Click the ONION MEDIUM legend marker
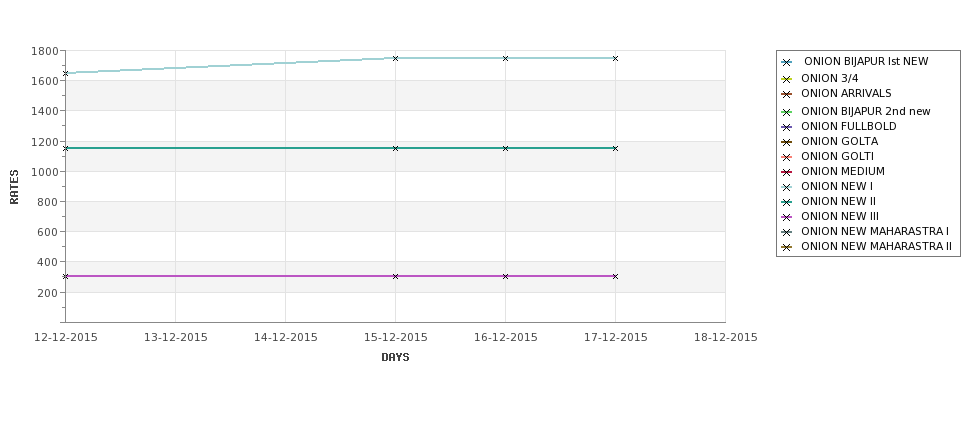The height and width of the screenshot is (429, 975). tap(787, 172)
